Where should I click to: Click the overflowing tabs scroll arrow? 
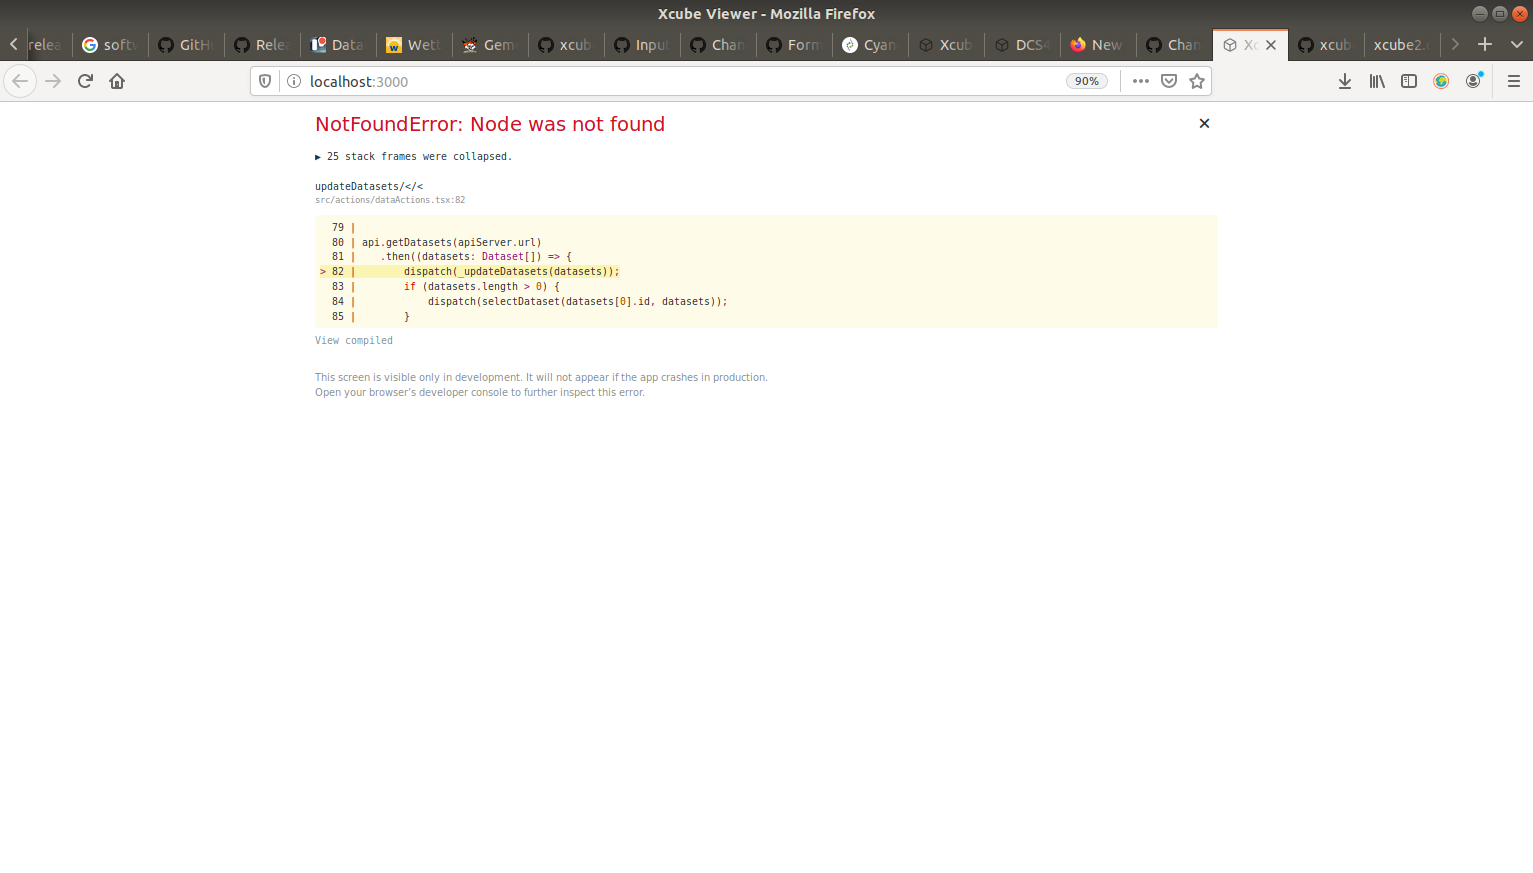pyautogui.click(x=1455, y=44)
